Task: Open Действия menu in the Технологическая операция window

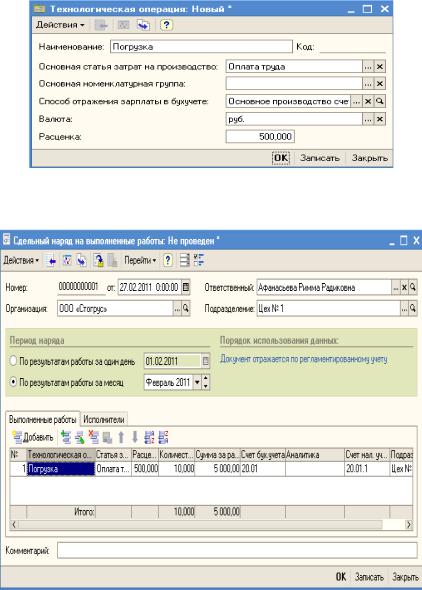Action: 60,25
